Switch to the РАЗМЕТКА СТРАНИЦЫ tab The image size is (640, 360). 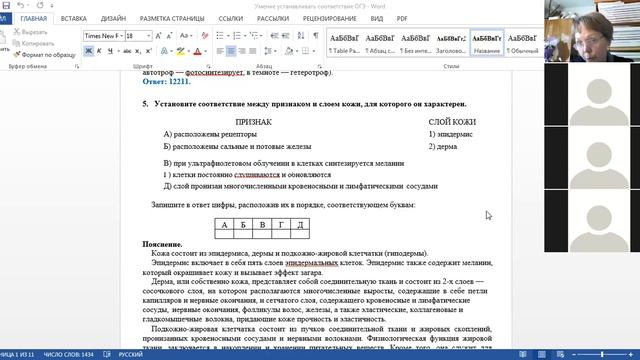(172, 19)
